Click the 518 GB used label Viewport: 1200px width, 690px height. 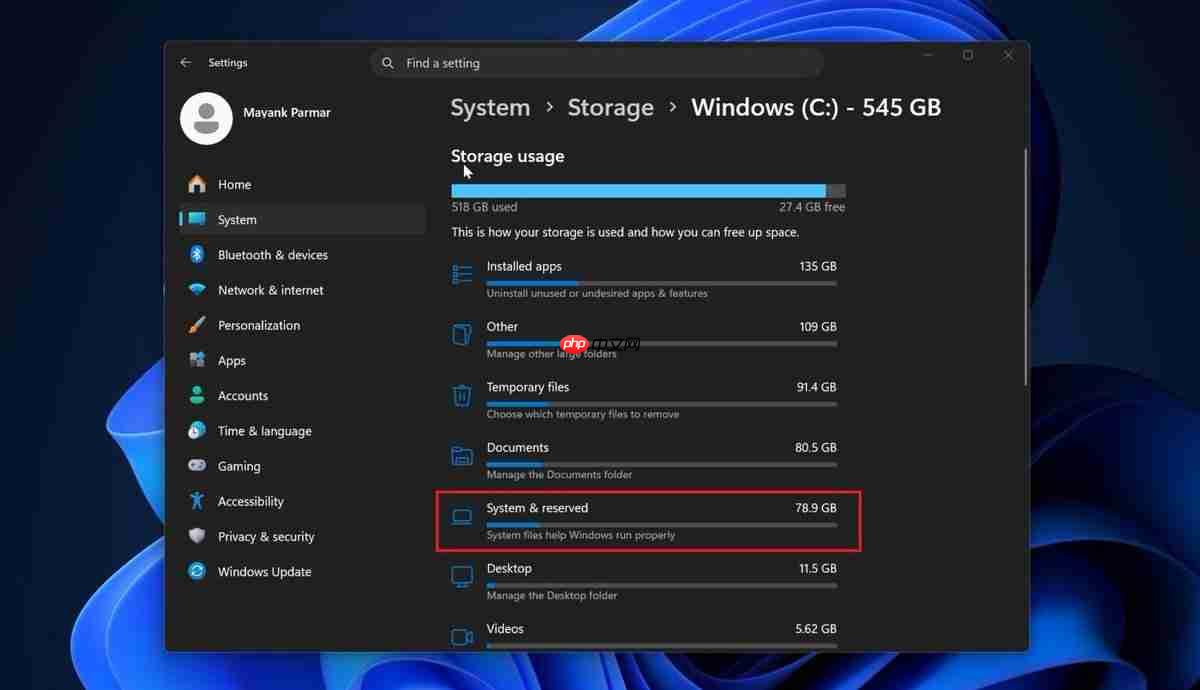(x=484, y=207)
